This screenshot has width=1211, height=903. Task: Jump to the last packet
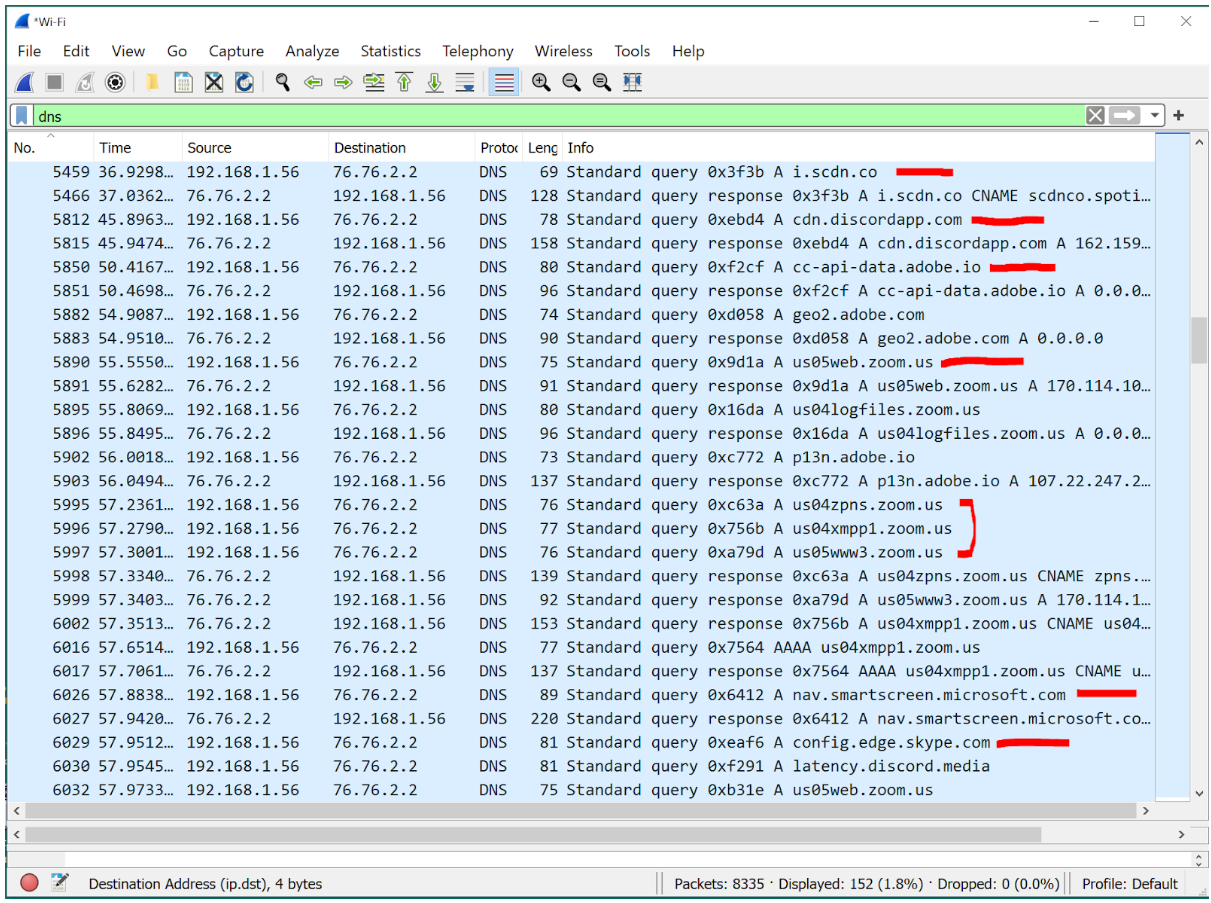[x=434, y=83]
